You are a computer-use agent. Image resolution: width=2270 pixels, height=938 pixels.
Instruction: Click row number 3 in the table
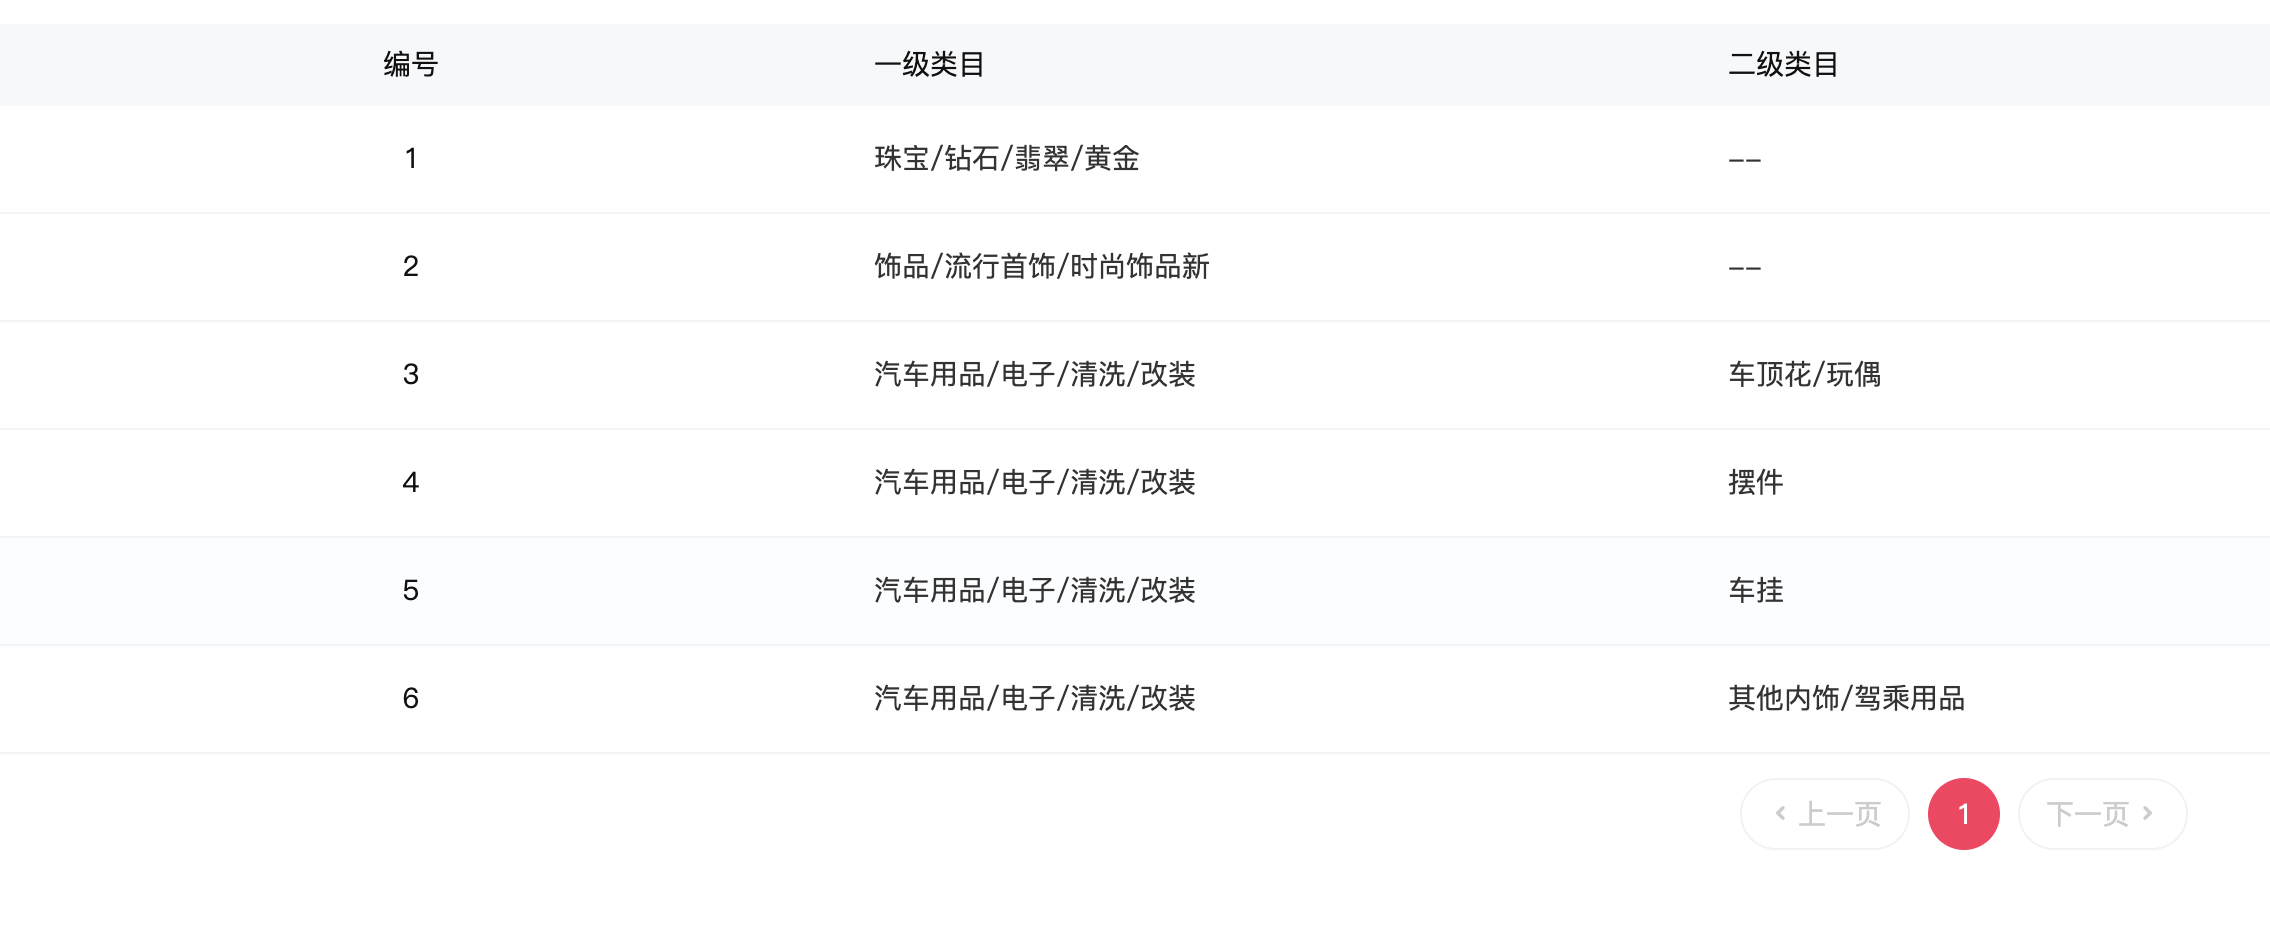(411, 375)
